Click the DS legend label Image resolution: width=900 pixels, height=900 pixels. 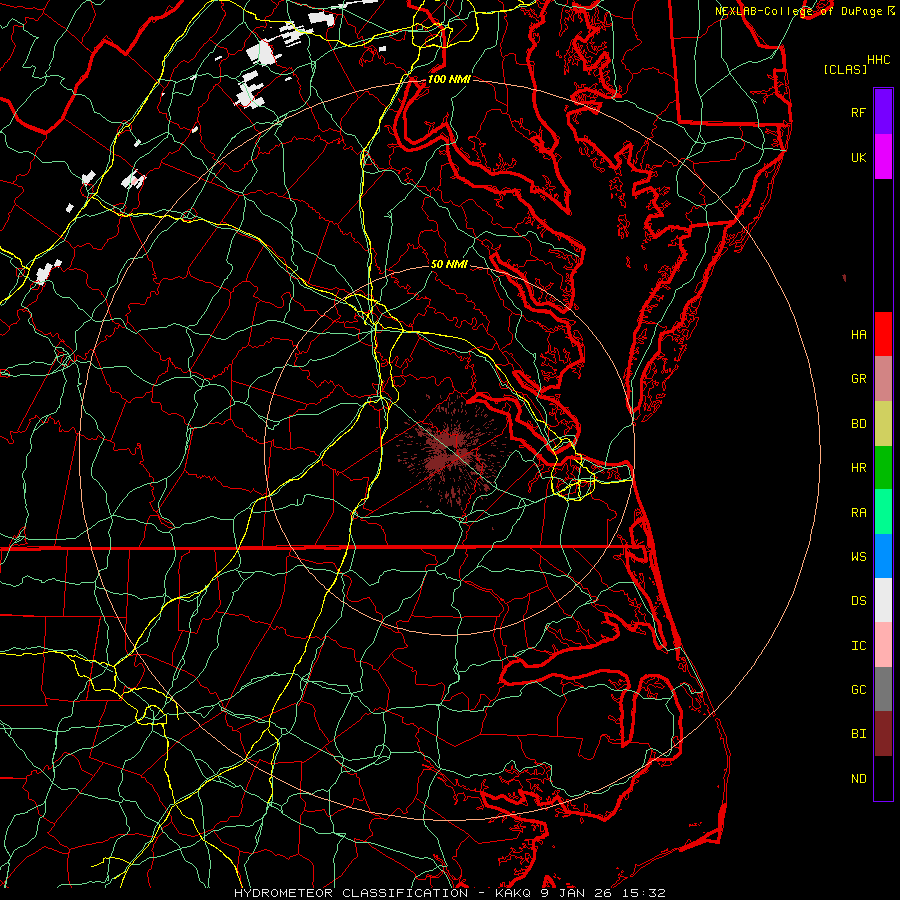pos(858,601)
